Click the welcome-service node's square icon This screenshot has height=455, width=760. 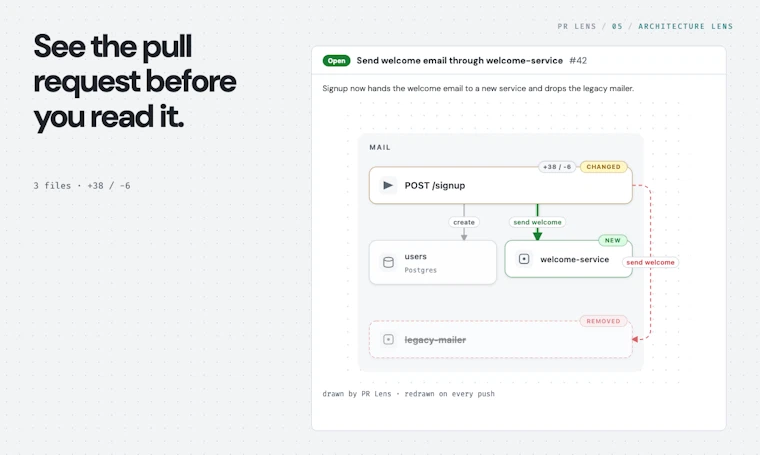(524, 259)
